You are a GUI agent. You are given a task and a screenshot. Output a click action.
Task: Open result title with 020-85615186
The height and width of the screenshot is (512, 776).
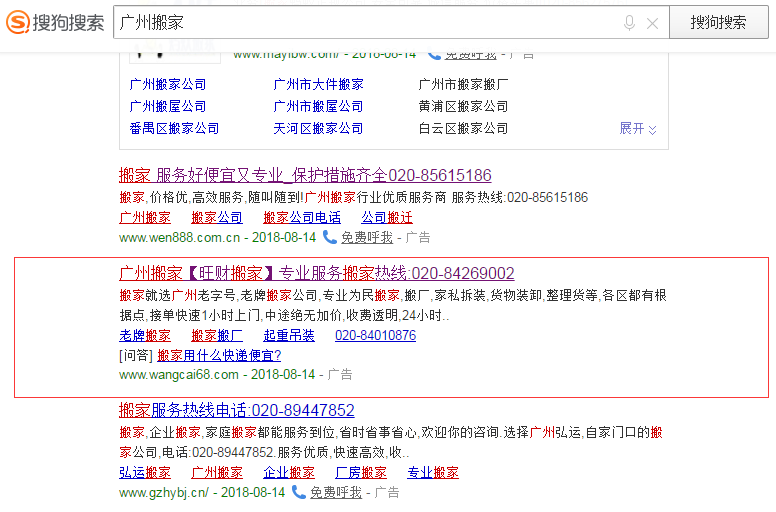click(305, 175)
